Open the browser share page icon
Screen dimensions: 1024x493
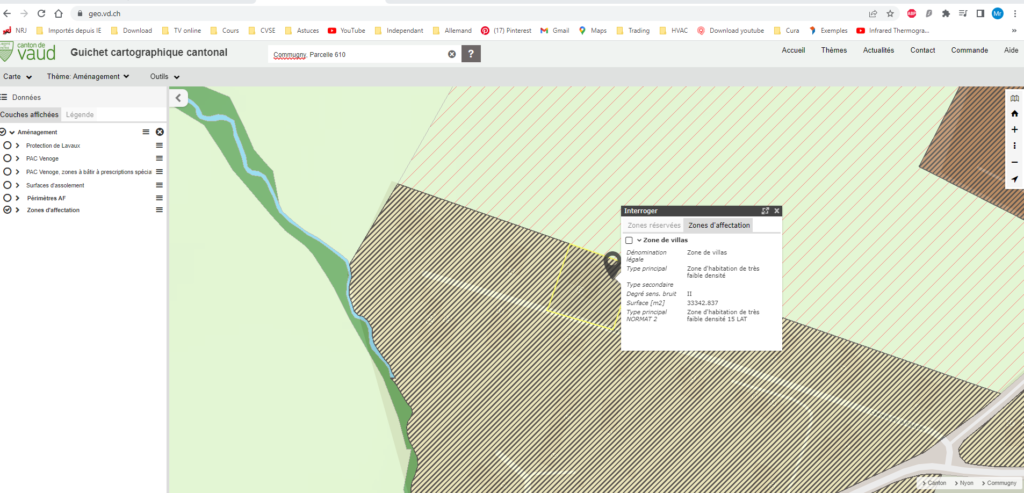(x=872, y=13)
